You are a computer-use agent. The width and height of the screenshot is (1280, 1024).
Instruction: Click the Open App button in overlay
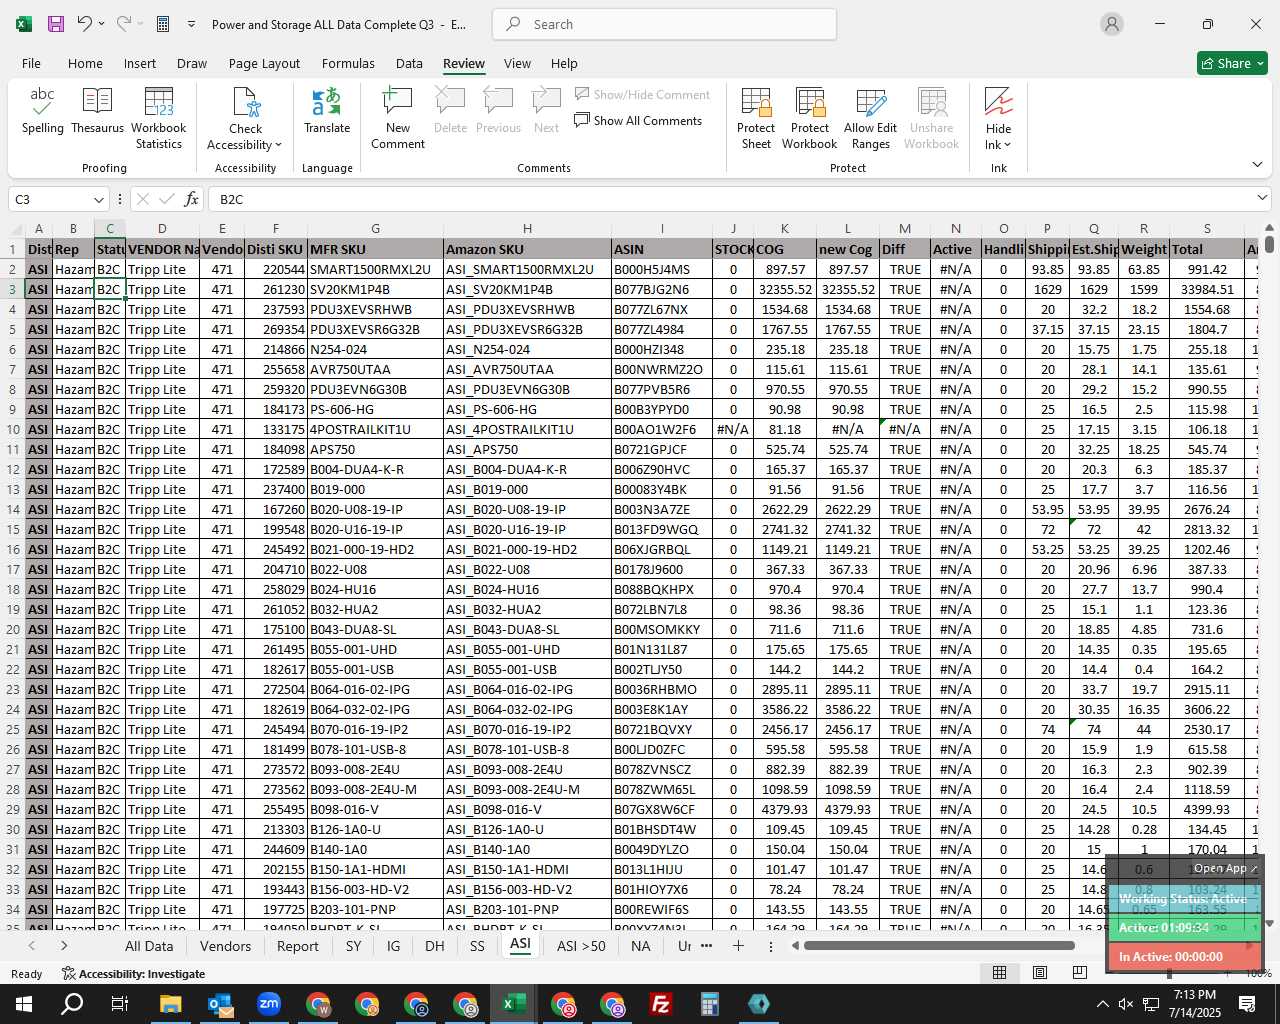(1224, 868)
